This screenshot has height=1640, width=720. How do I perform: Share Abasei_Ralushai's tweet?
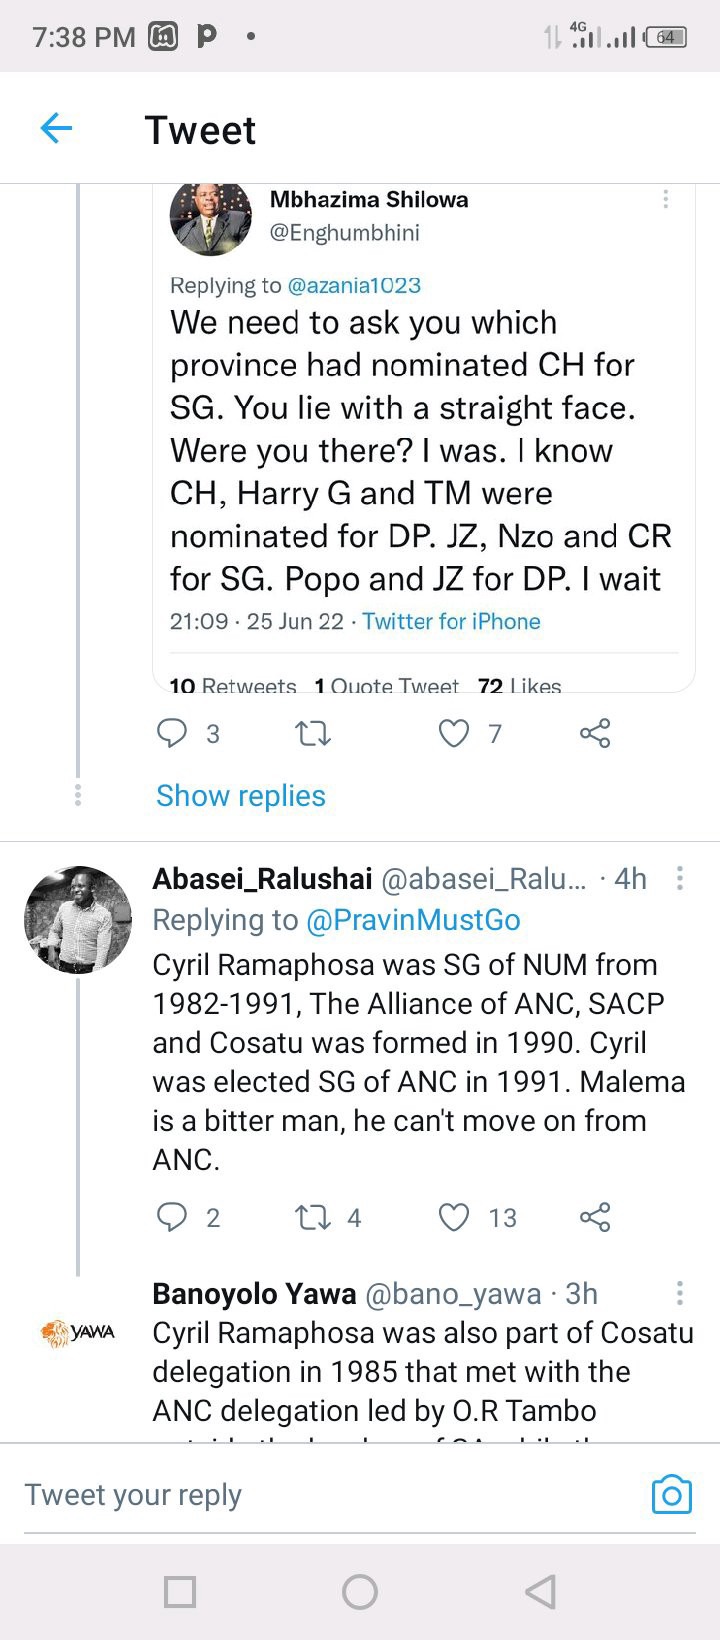595,1217
